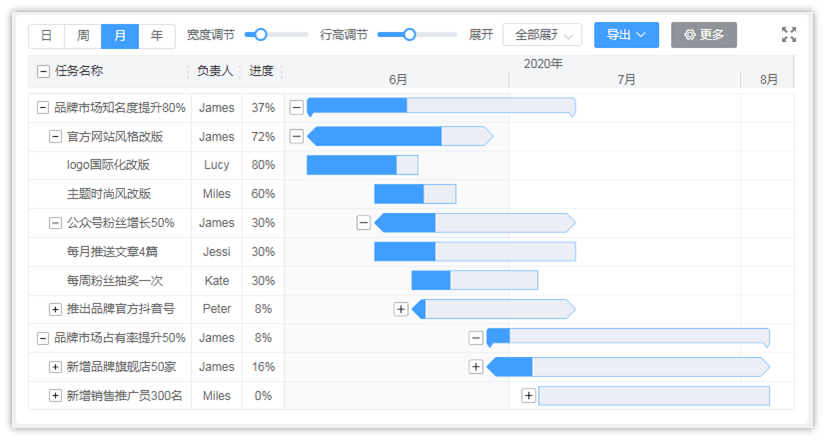Select the 每周粉丝抽奖一次 task row
Image resolution: width=825 pixels, height=440 pixels.
point(114,281)
